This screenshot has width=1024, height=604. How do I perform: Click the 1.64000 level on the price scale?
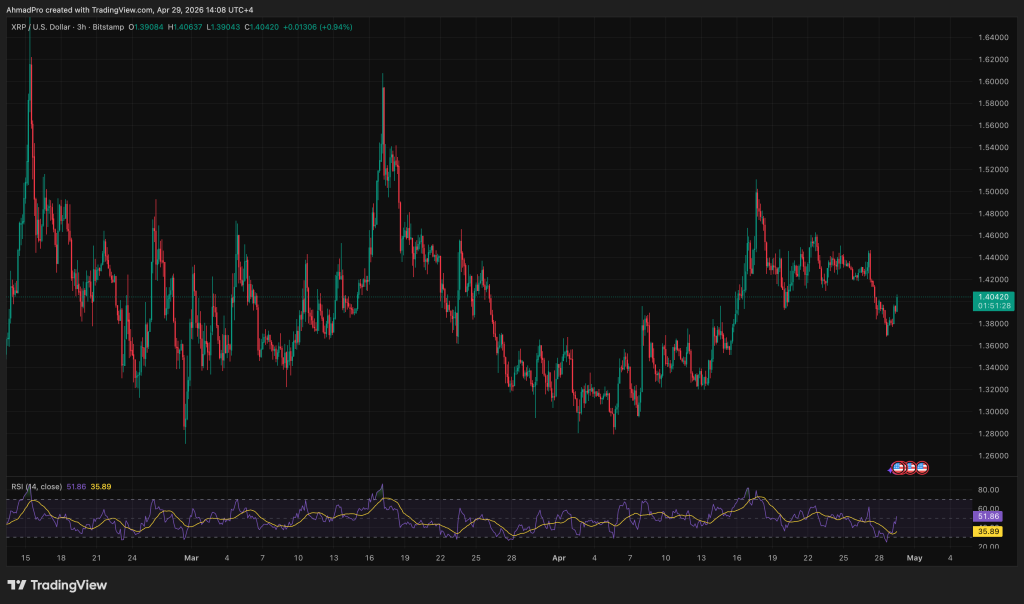click(x=991, y=38)
